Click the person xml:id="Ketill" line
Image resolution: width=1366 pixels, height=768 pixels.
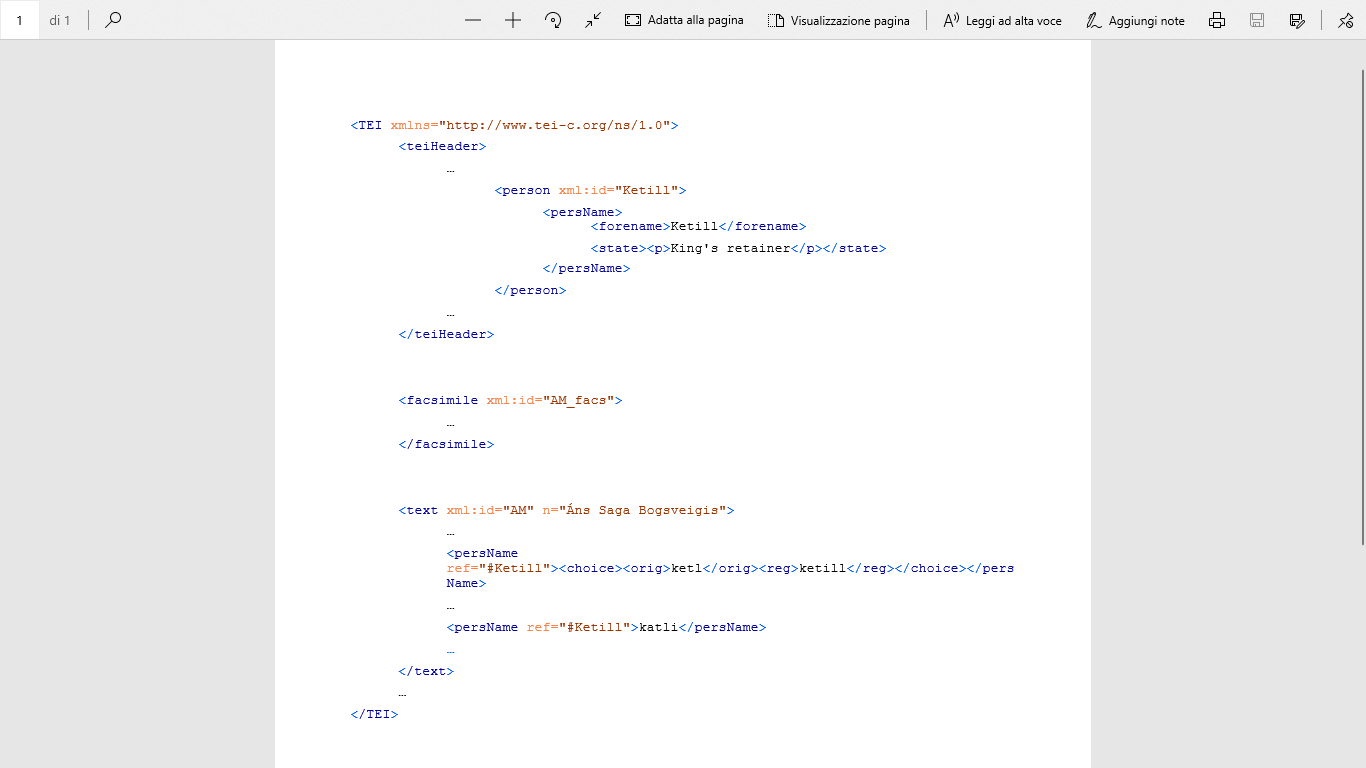(590, 190)
